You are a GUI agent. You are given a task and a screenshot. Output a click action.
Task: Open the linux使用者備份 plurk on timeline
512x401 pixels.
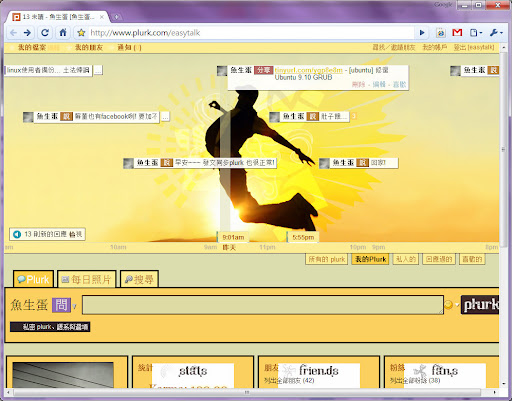pos(48,70)
